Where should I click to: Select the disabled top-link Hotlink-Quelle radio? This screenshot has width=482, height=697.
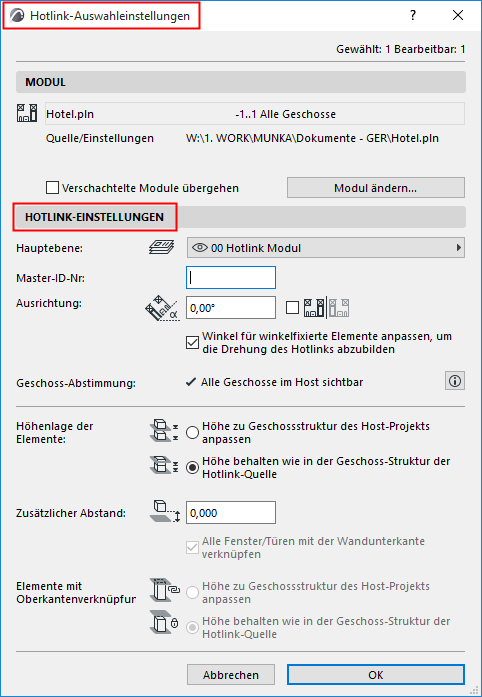[x=192, y=628]
